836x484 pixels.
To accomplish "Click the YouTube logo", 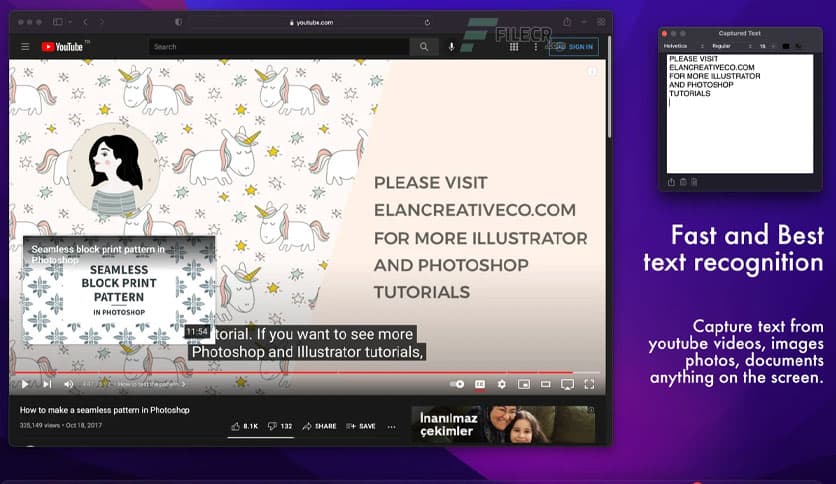I will (63, 47).
